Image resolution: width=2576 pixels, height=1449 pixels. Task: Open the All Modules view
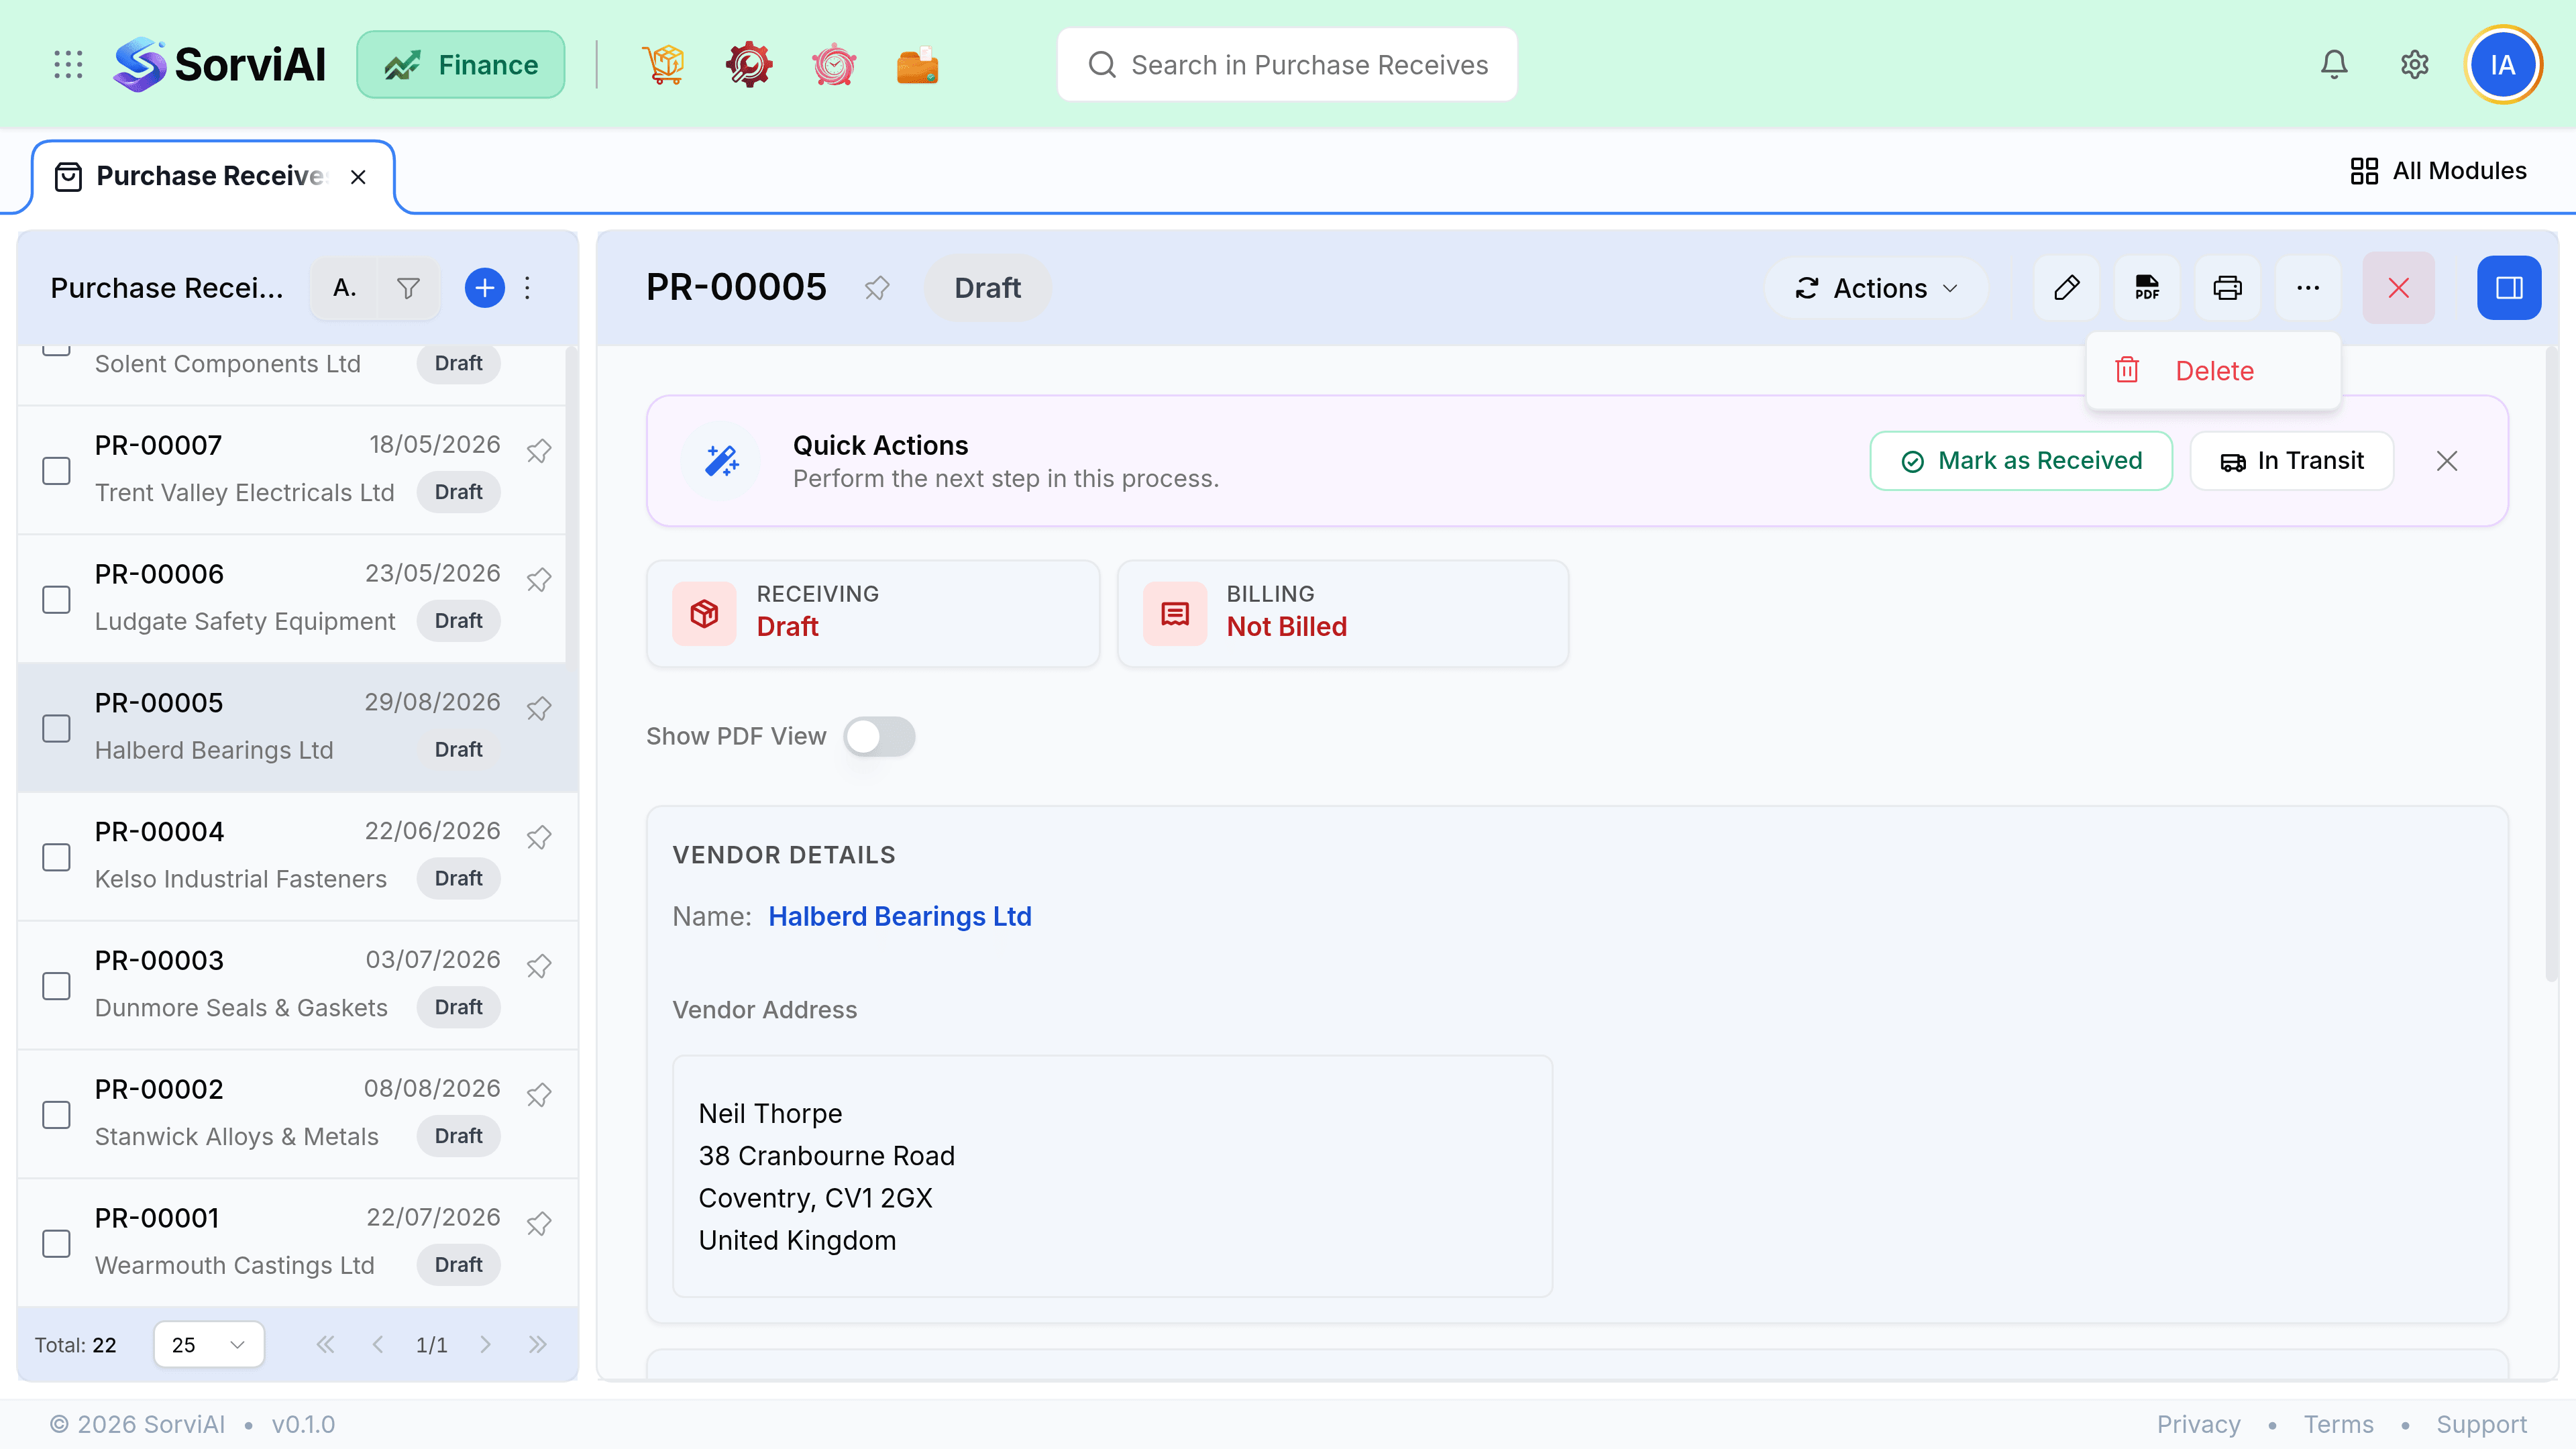click(x=2437, y=171)
